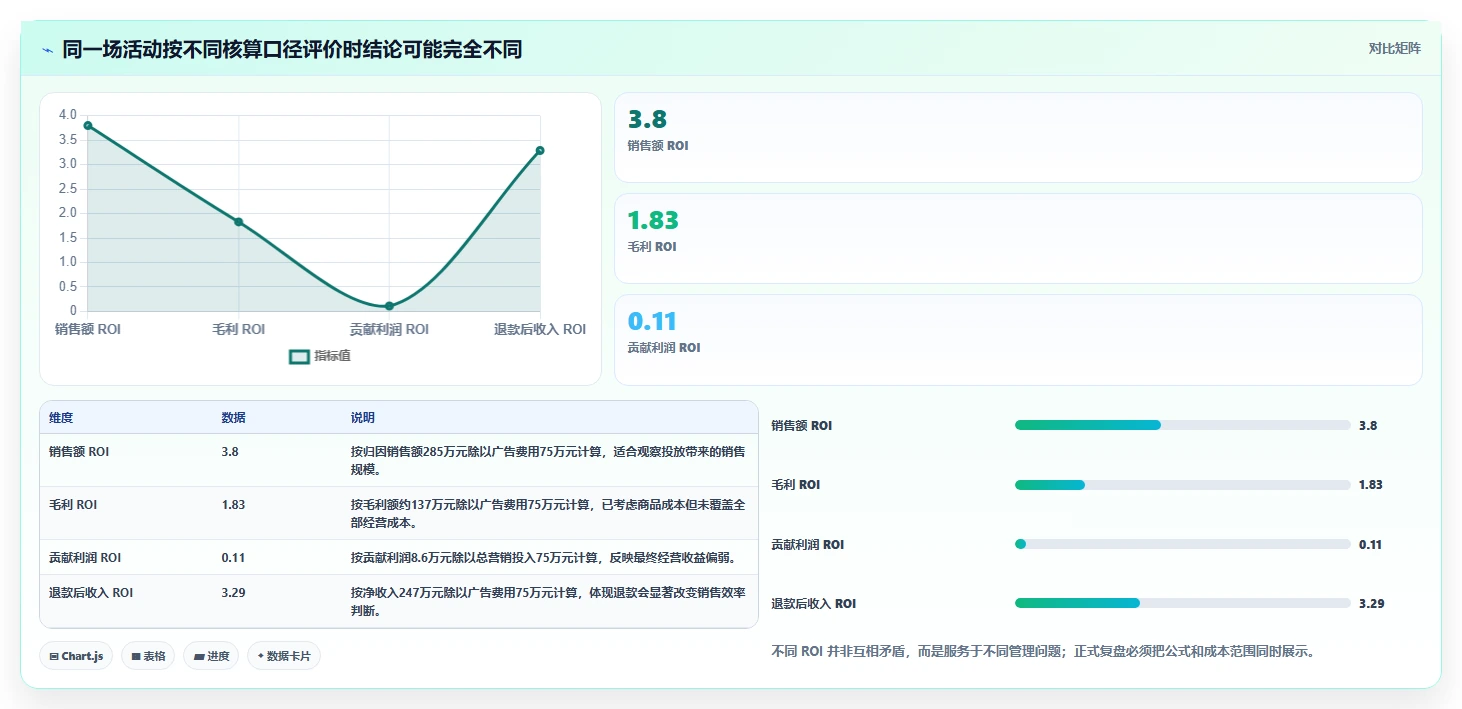Image resolution: width=1462 pixels, height=709 pixels.
Task: Click value 0.11 in table
Action: 233,558
